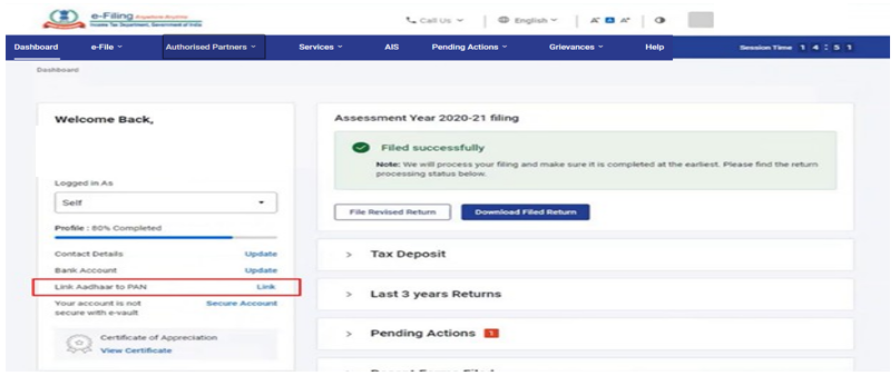Click the phone icon beside Call Us

point(410,20)
